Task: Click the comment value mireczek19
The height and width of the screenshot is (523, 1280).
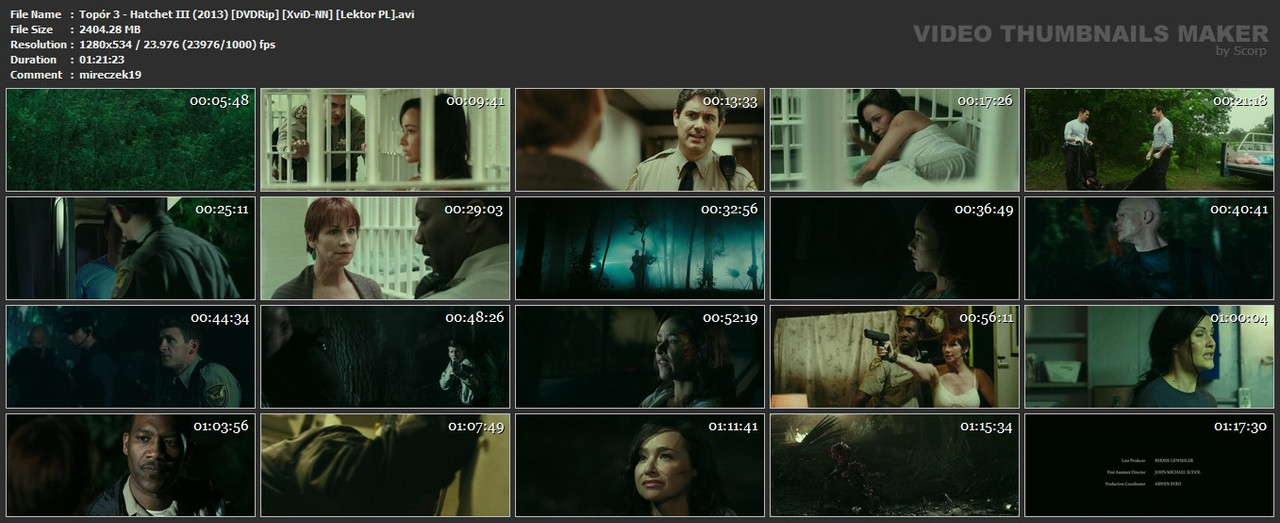Action: pyautogui.click(x=110, y=75)
